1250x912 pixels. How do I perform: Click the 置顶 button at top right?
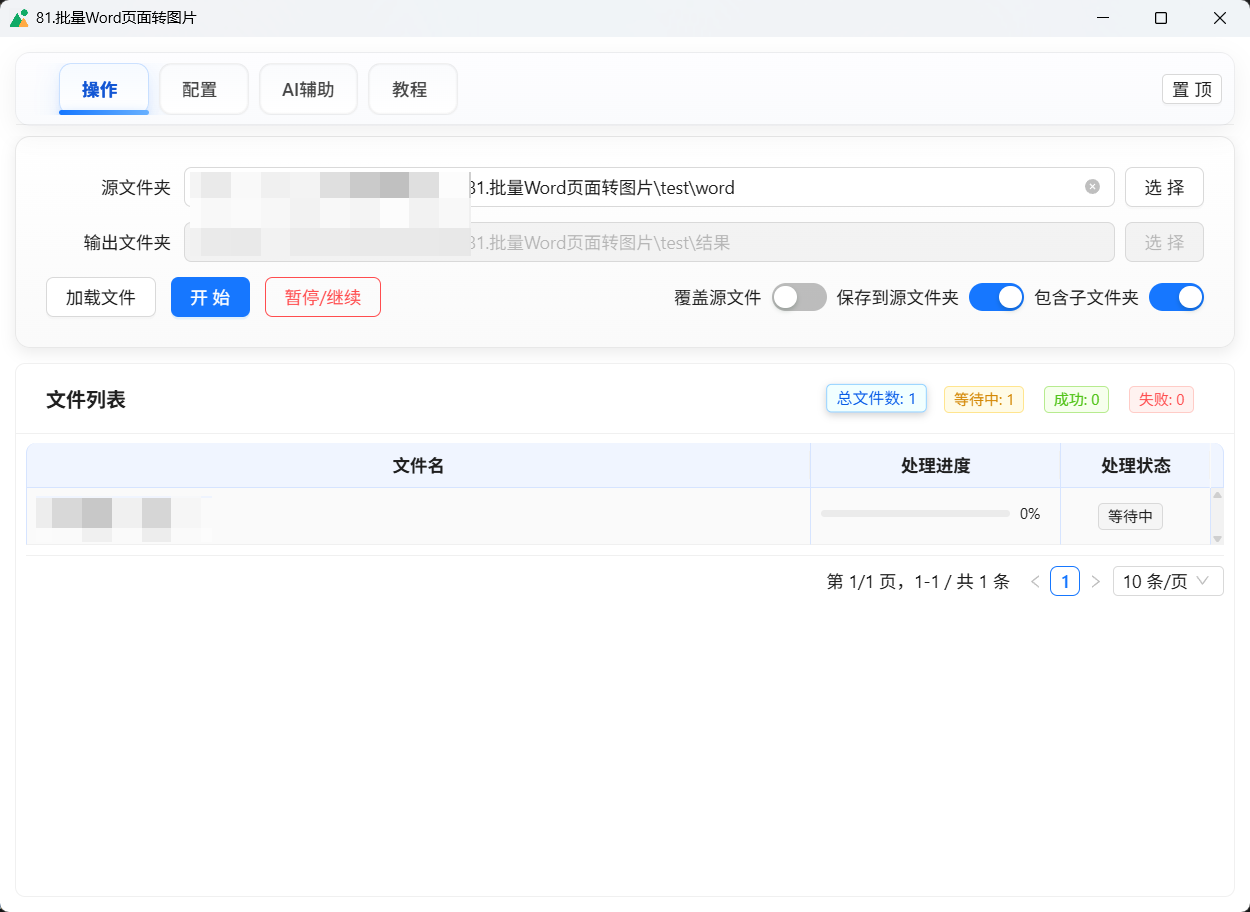(x=1191, y=89)
